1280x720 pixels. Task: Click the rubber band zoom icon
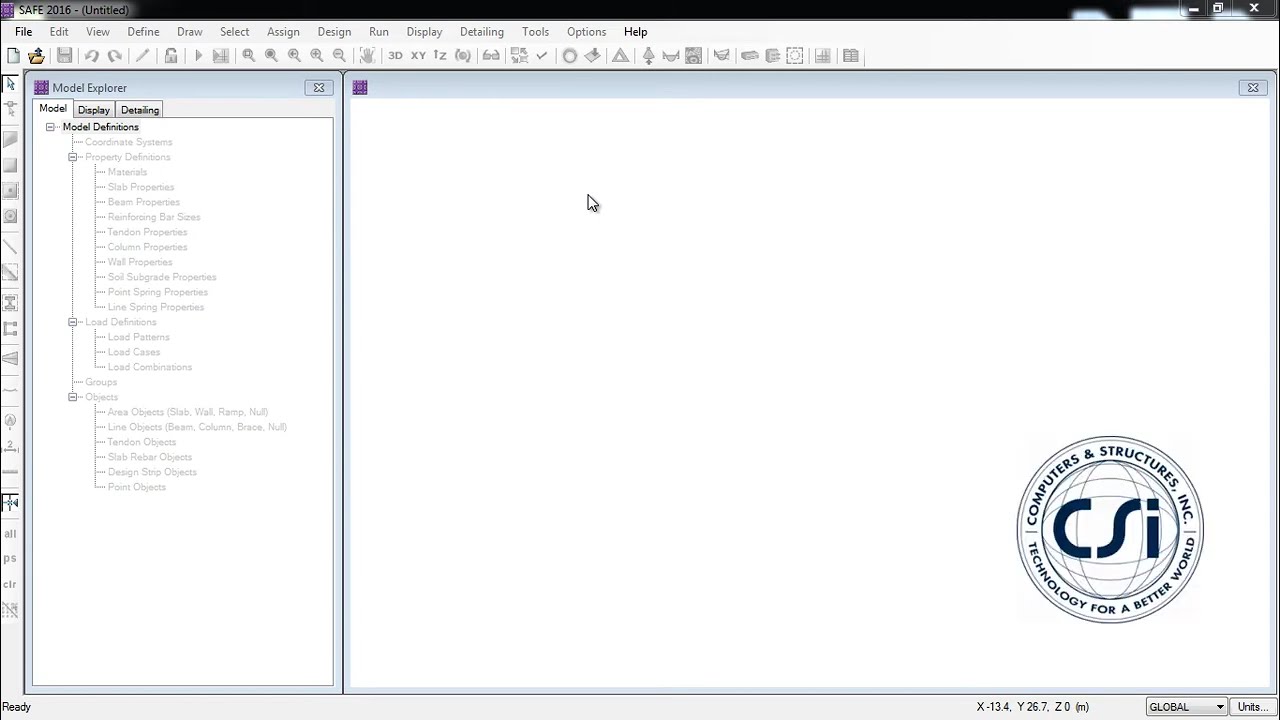click(x=249, y=56)
